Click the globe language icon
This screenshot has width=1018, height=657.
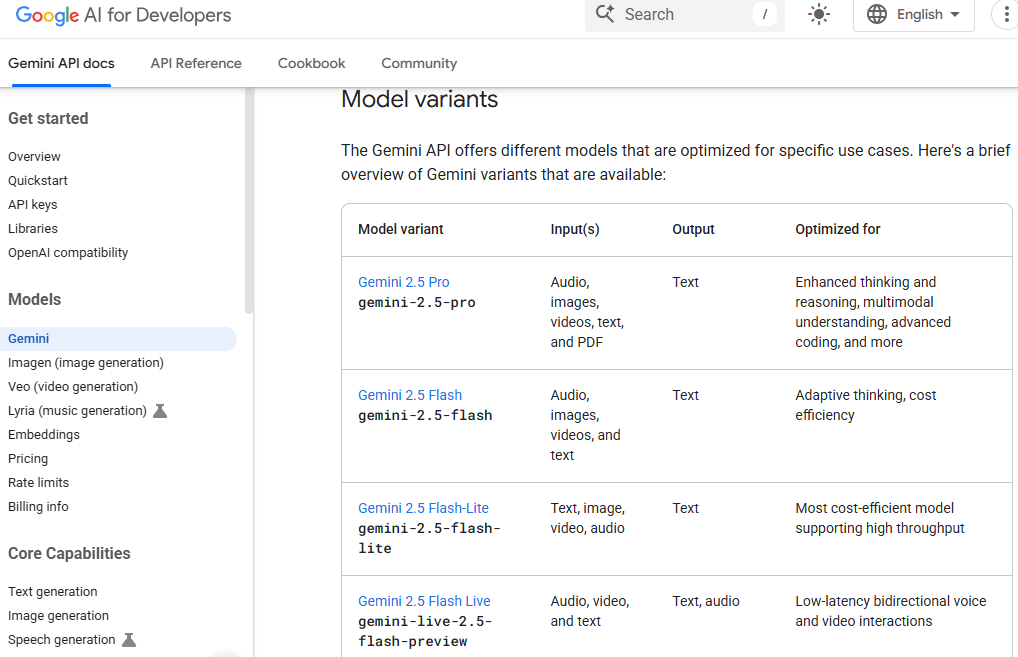pyautogui.click(x=876, y=14)
